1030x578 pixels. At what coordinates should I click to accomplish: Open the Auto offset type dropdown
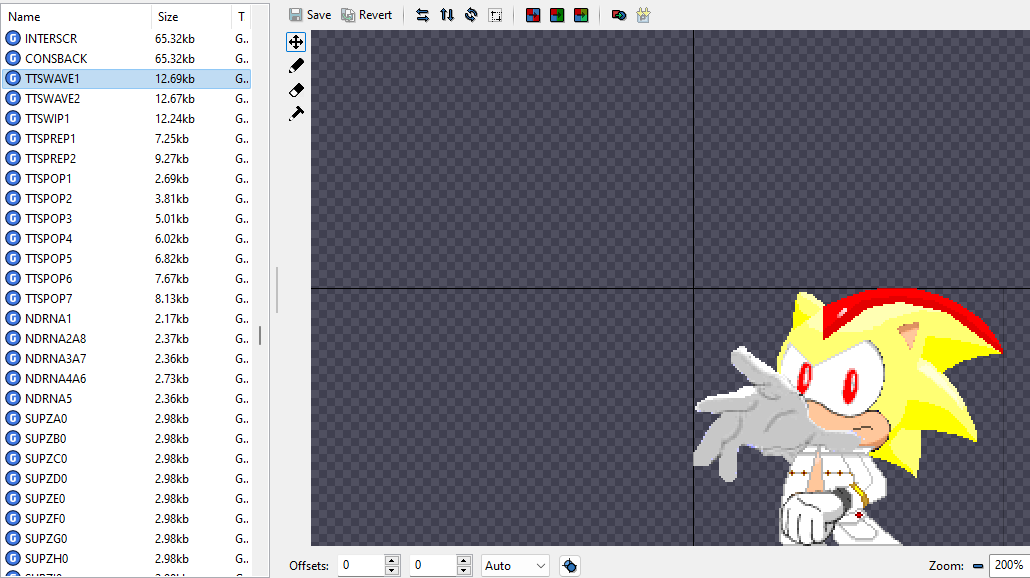[515, 566]
